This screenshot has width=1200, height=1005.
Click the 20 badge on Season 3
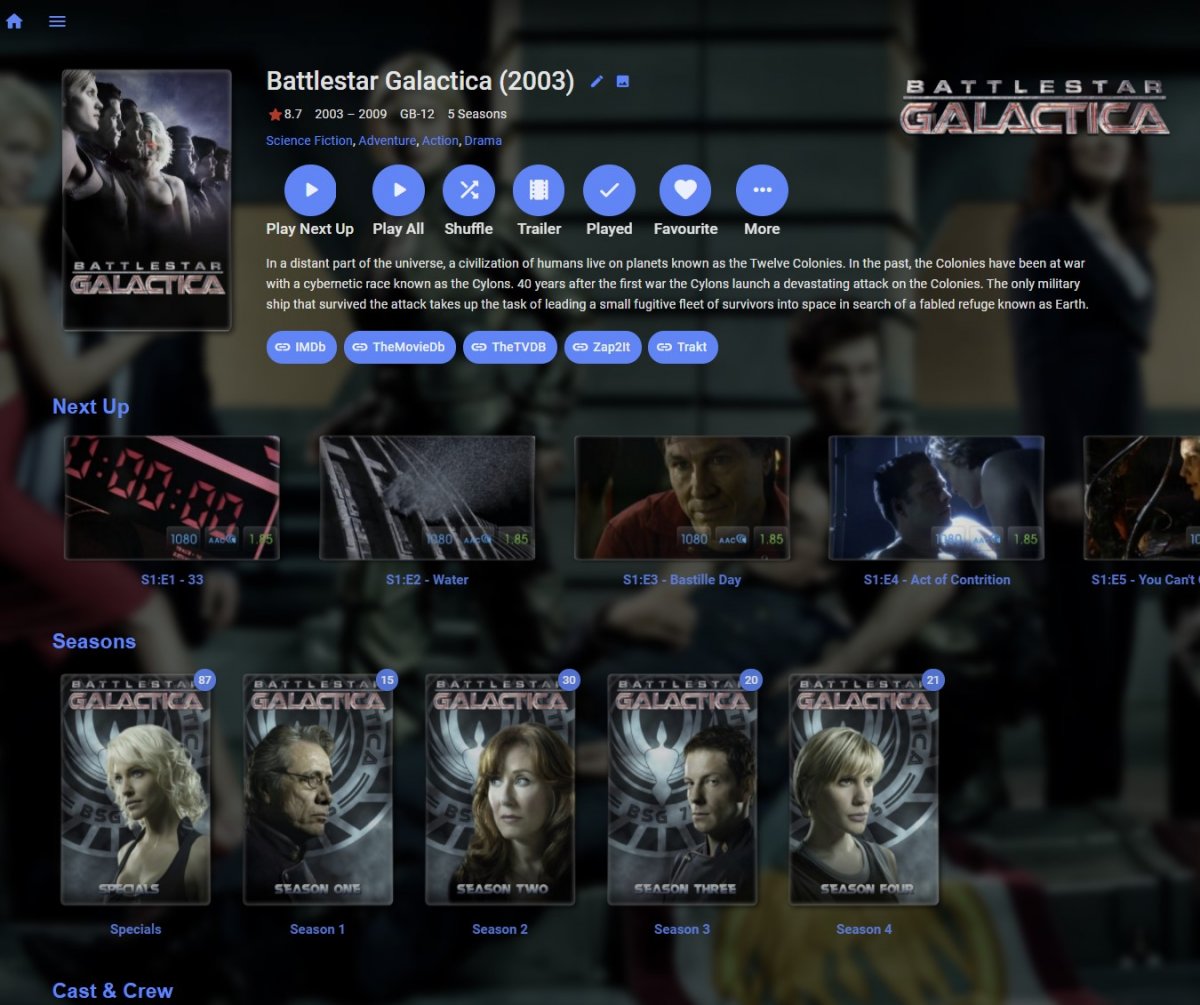[751, 680]
